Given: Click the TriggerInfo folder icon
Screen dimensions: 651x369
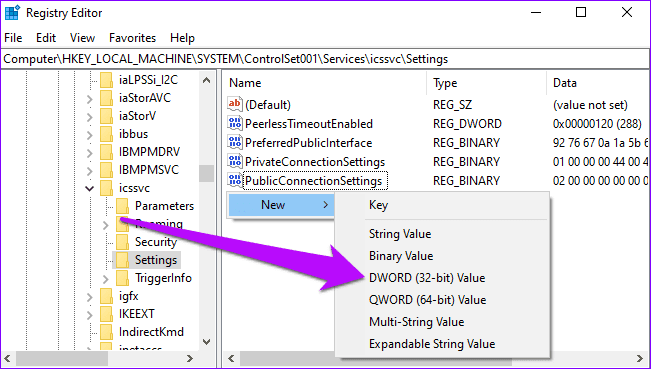Looking at the screenshot, I should [x=122, y=278].
